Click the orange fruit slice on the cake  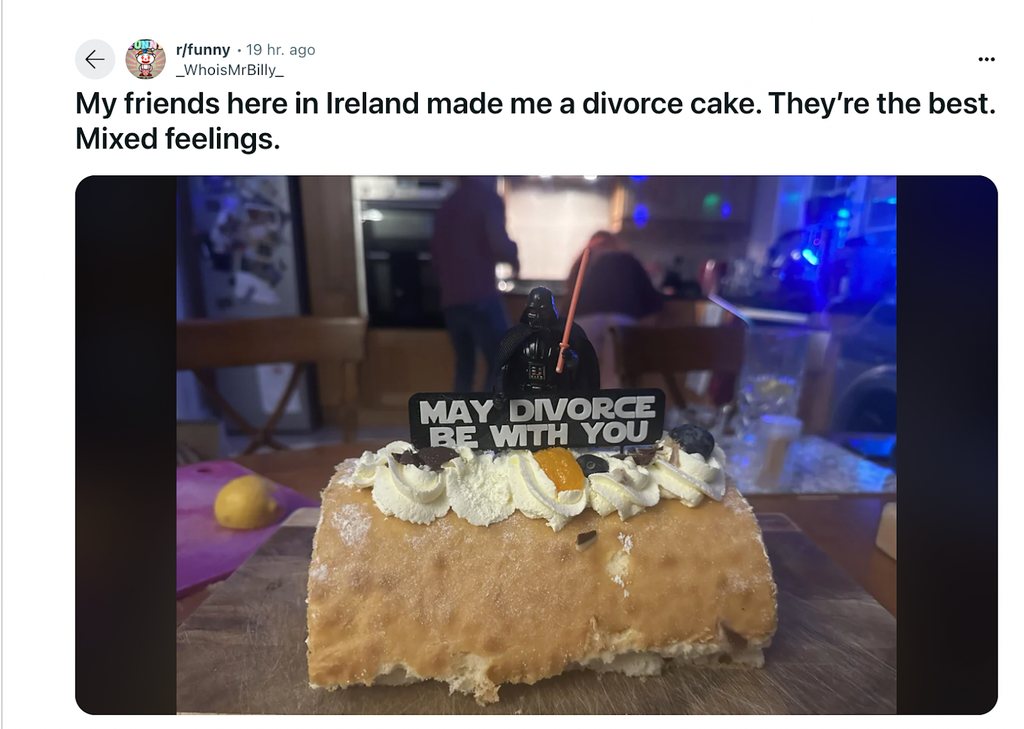point(560,468)
